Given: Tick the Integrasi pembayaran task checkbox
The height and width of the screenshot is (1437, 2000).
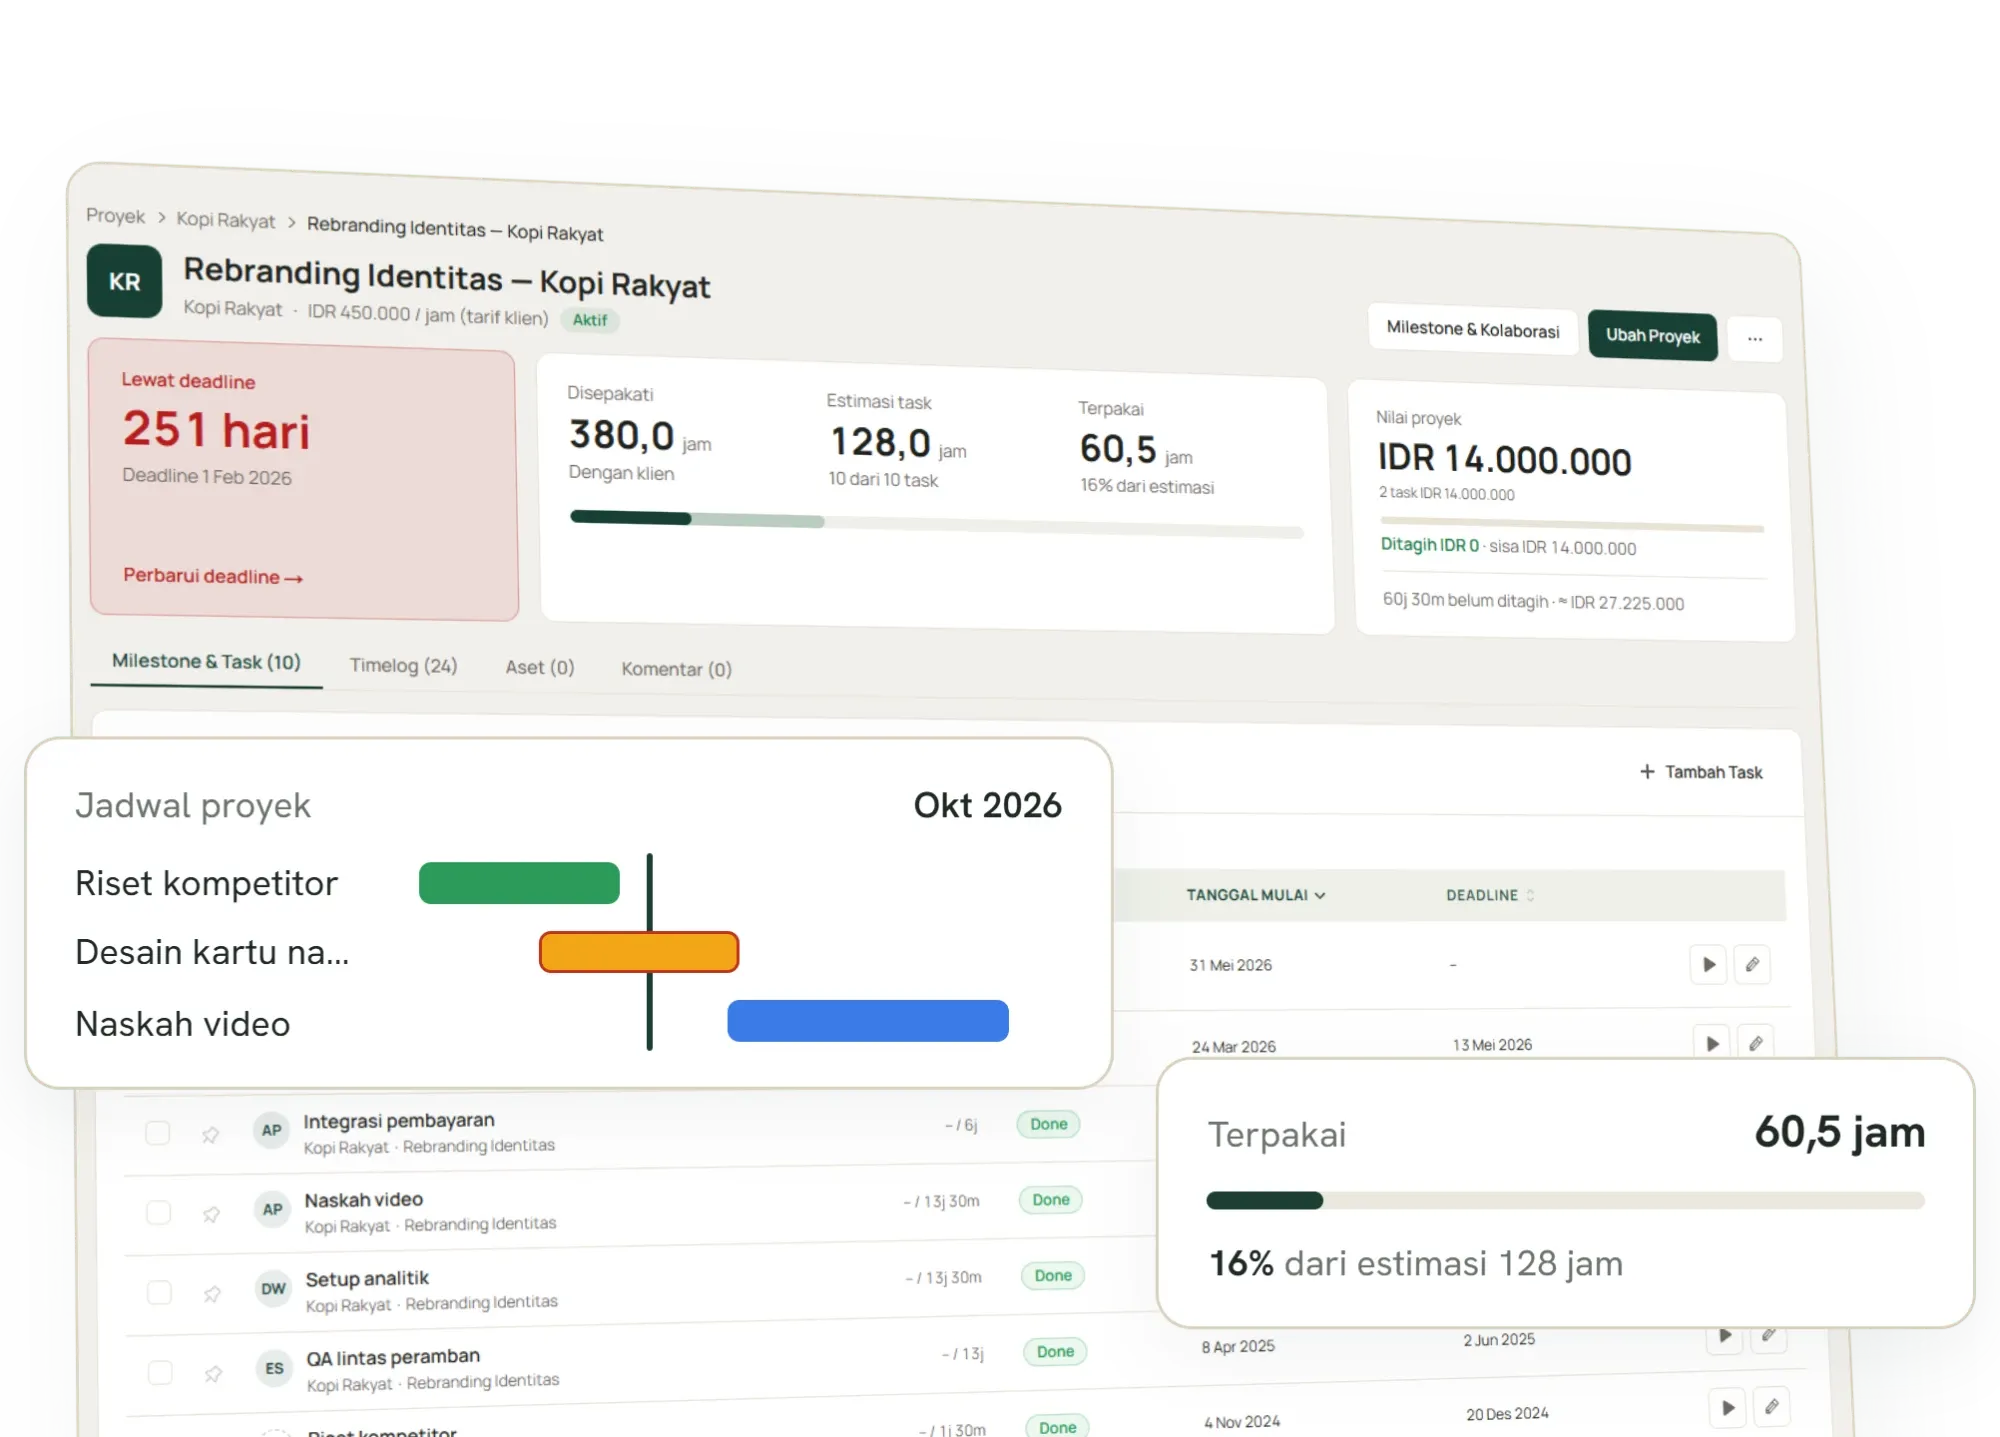Looking at the screenshot, I should pyautogui.click(x=157, y=1133).
